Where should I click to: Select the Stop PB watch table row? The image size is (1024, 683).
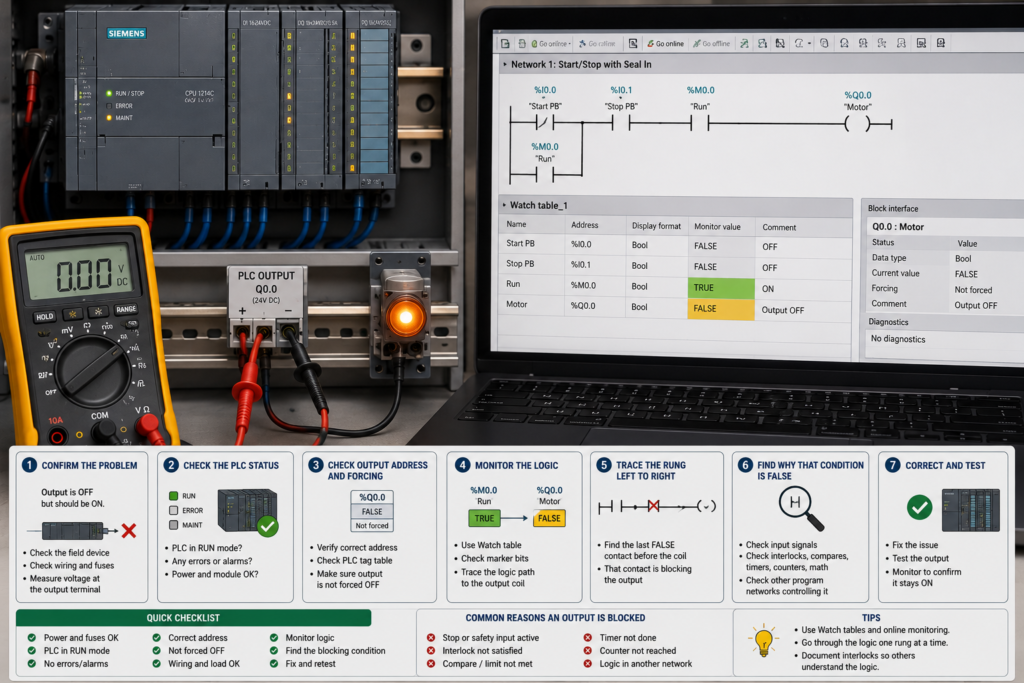point(675,266)
